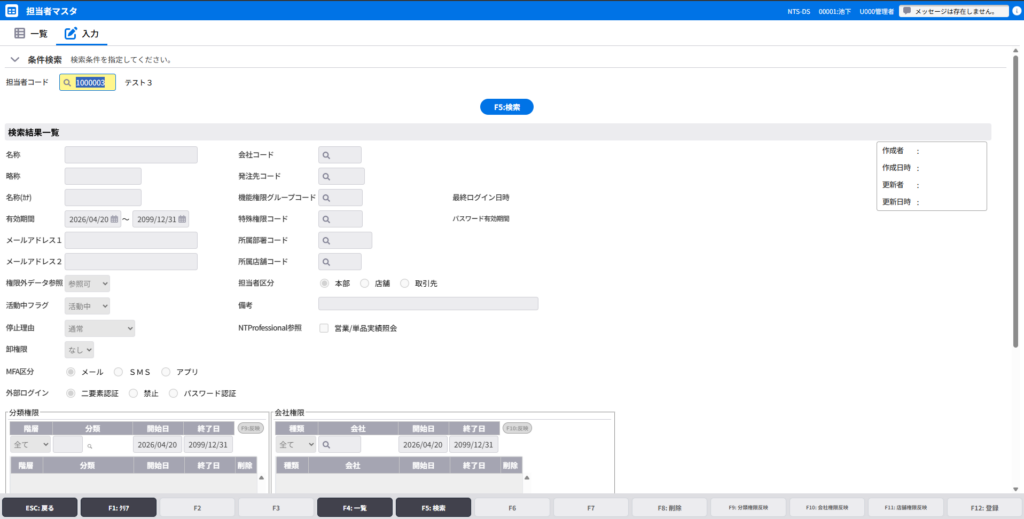Viewport: 1024px width, 519px height.
Task: Click 会社権限 終了日 field 2099/12/31
Action: pyautogui.click(x=473, y=445)
